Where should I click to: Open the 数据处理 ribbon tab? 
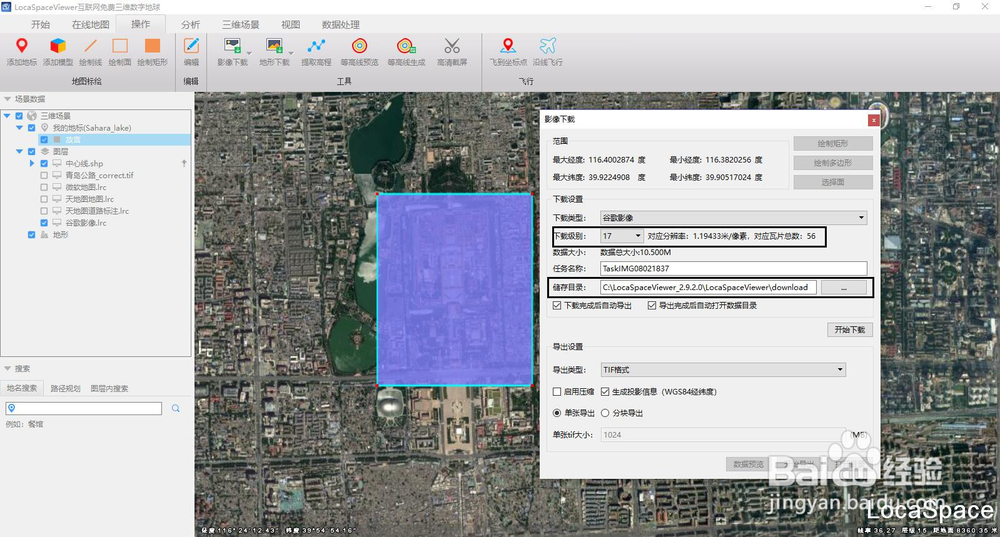pyautogui.click(x=341, y=24)
